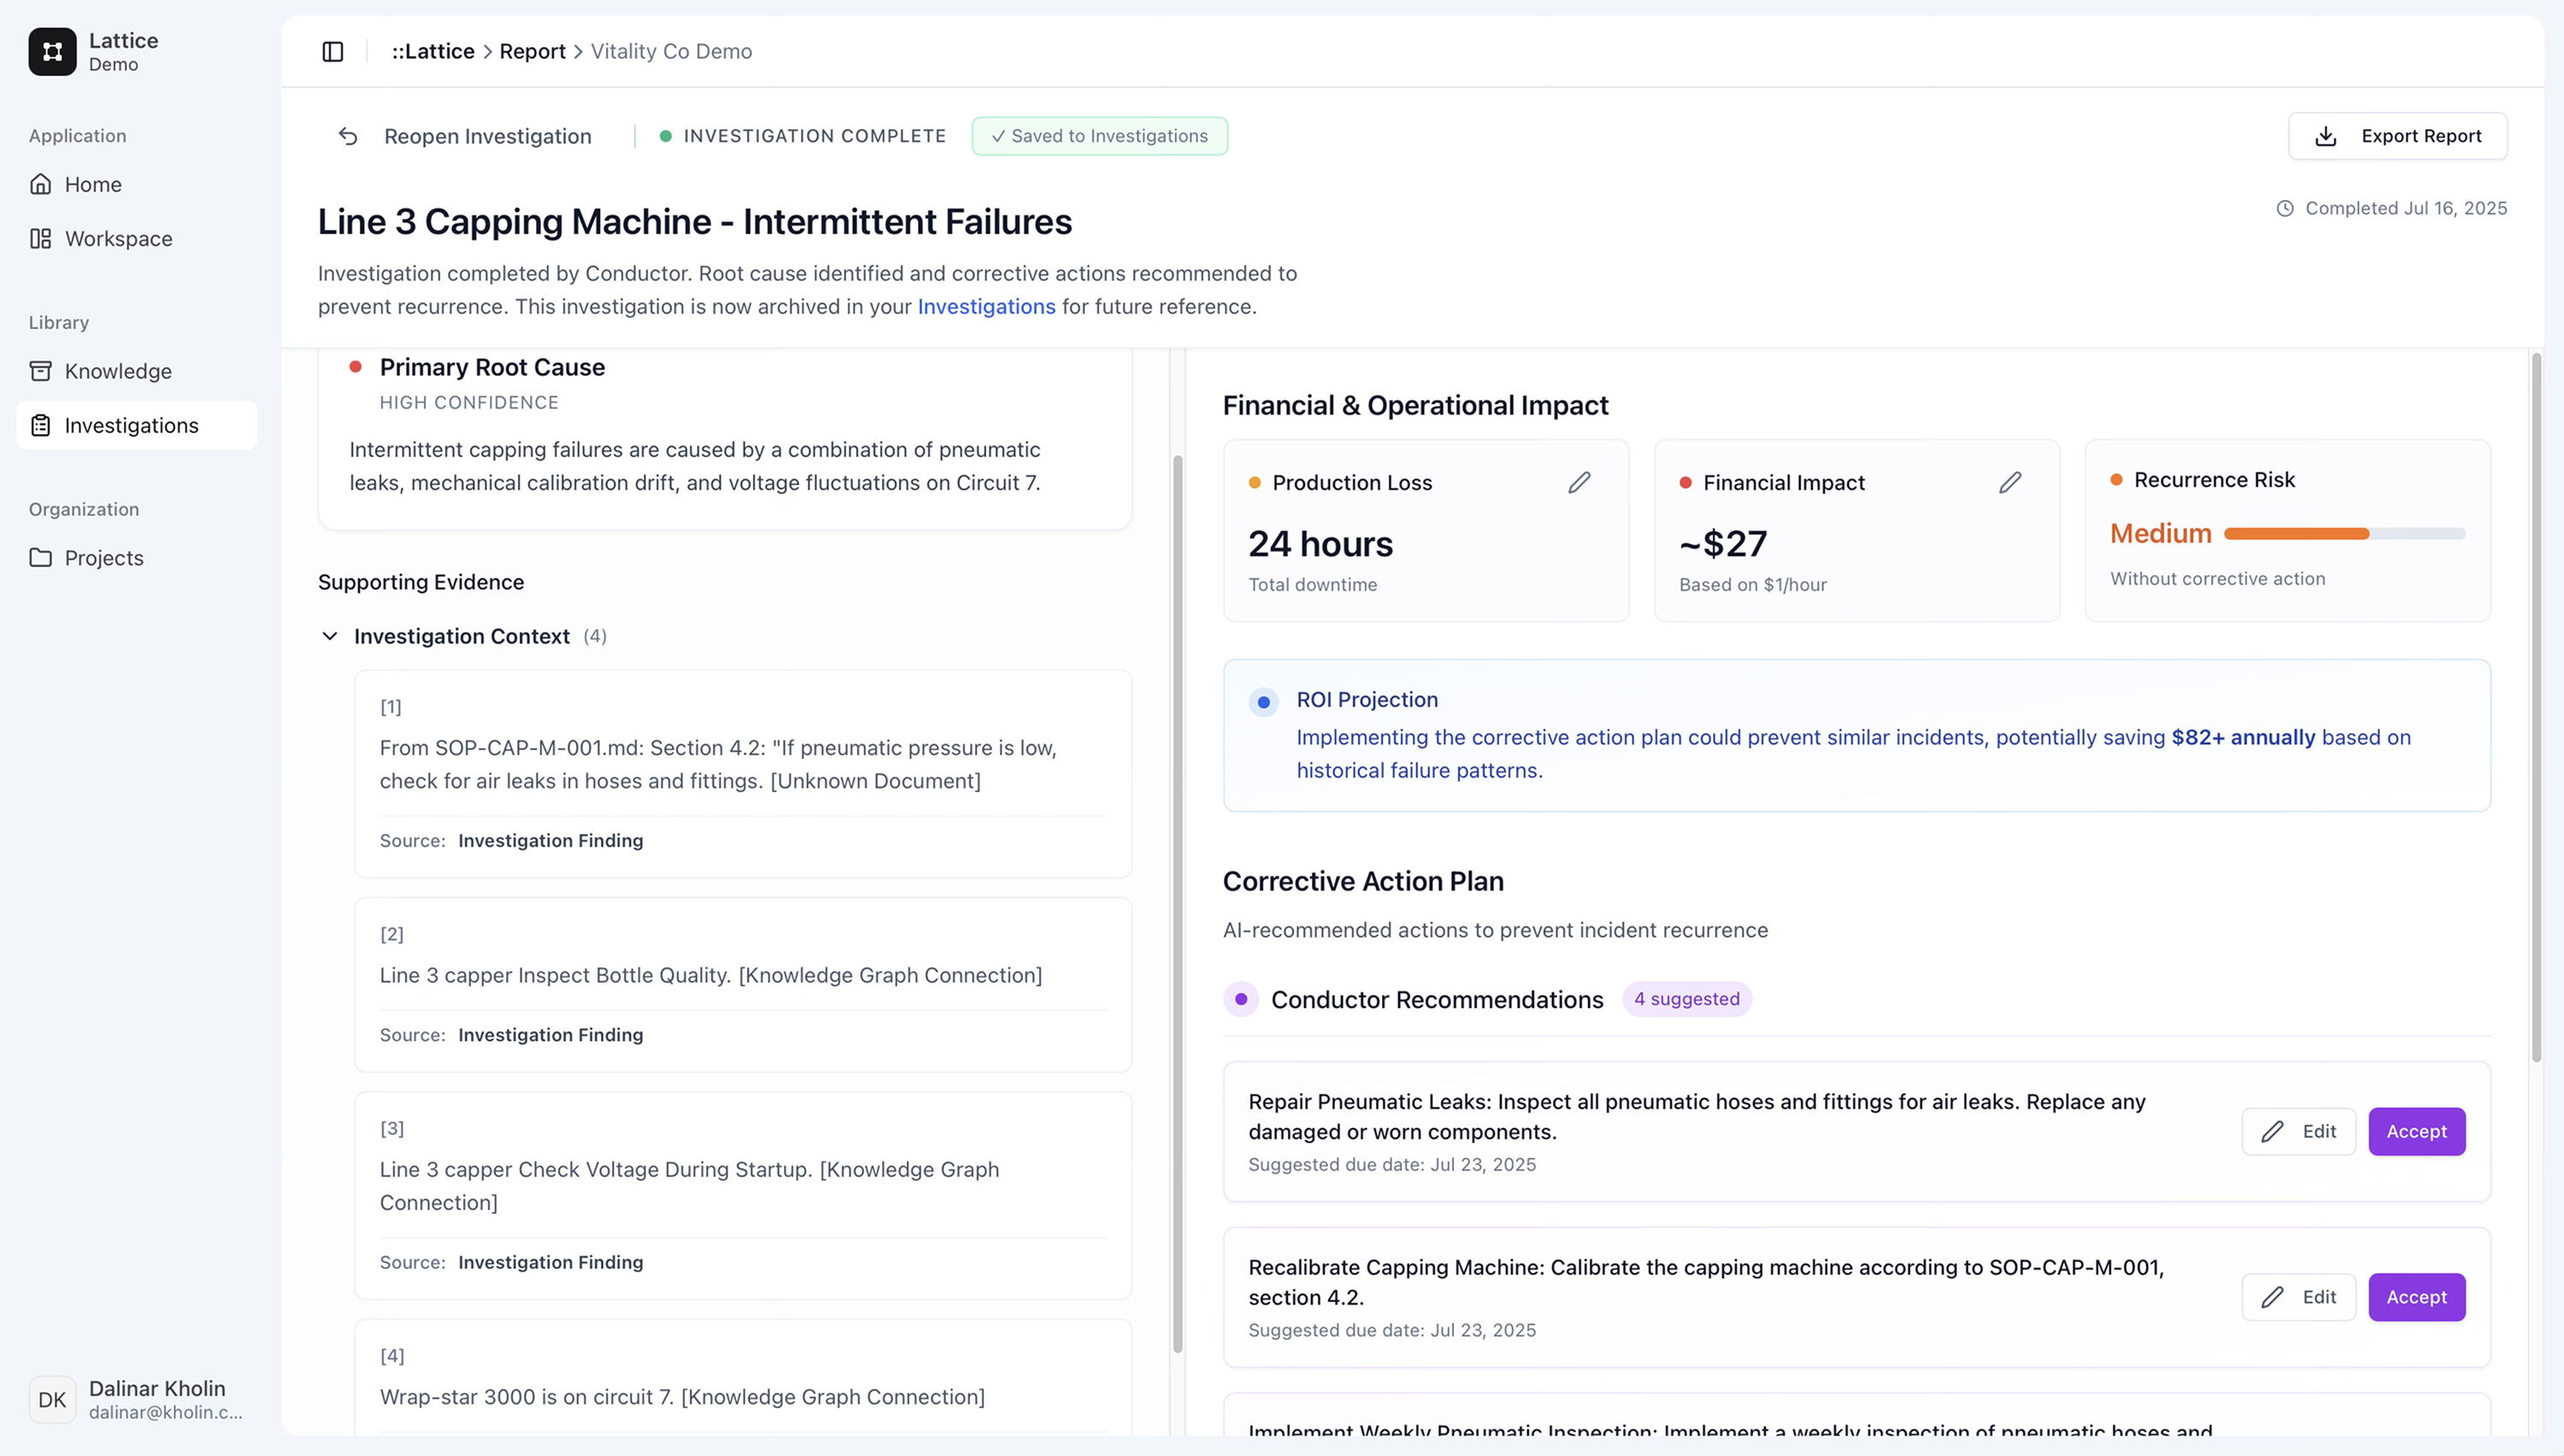Screen dimensions: 2564x1456
Task: Collapse the Investigation Context section
Action: click(330, 636)
